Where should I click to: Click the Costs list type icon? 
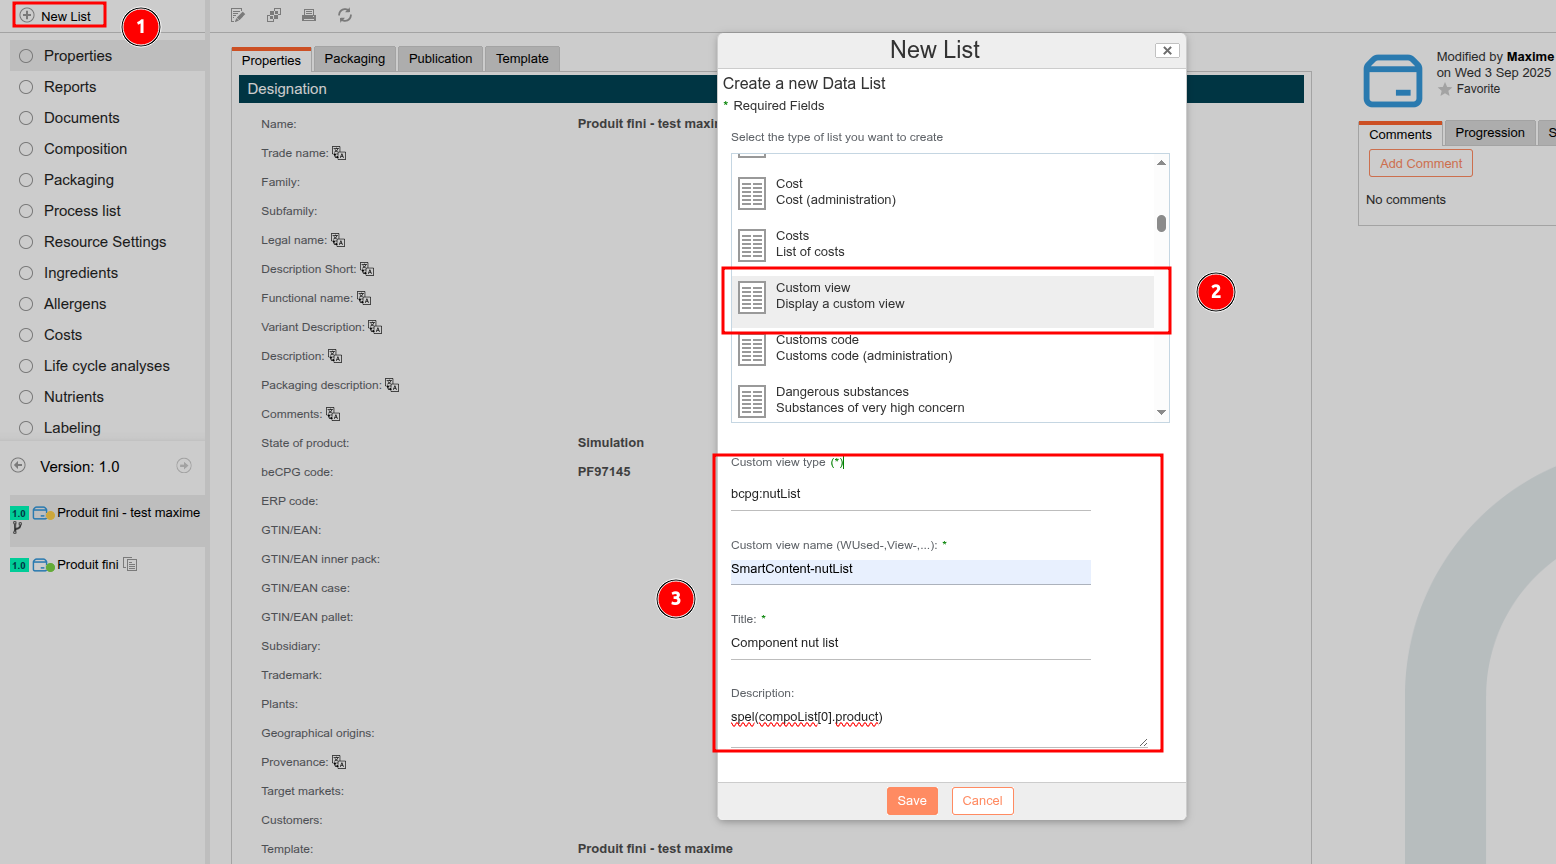point(752,245)
